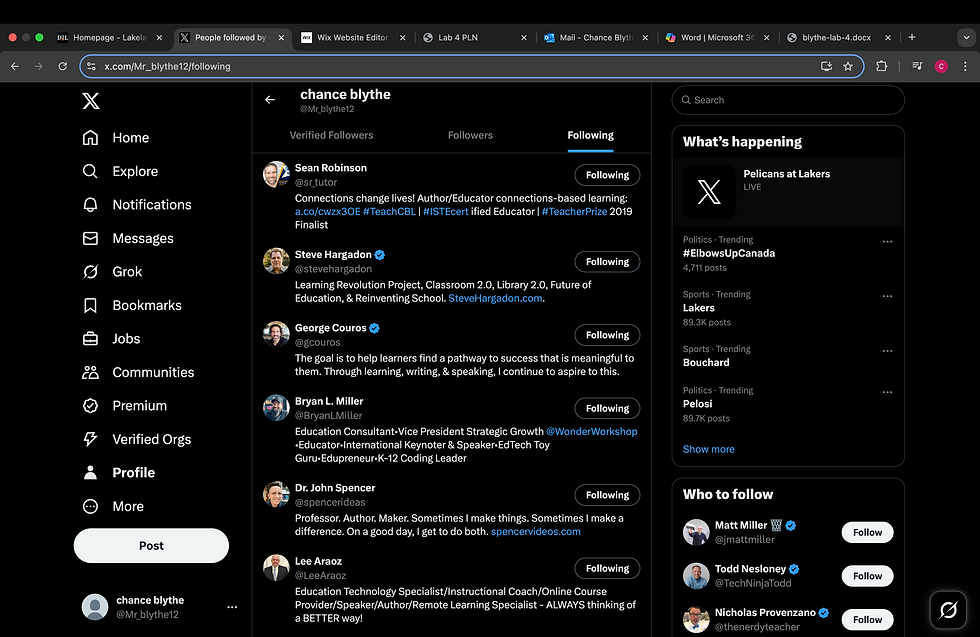Image resolution: width=980 pixels, height=637 pixels.
Task: Click the back arrow above chance blythe
Action: [270, 99]
